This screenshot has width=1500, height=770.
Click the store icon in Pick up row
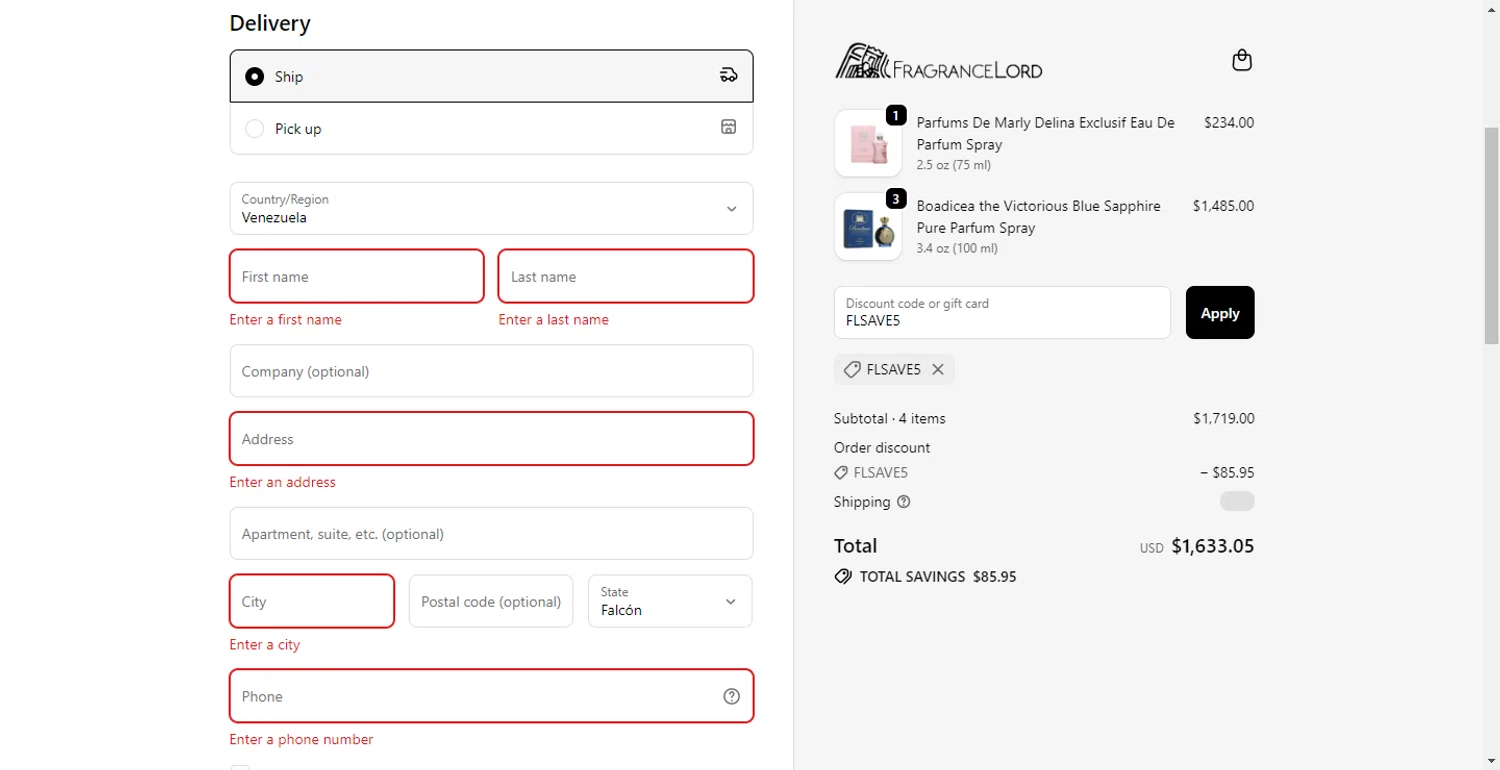click(x=729, y=127)
